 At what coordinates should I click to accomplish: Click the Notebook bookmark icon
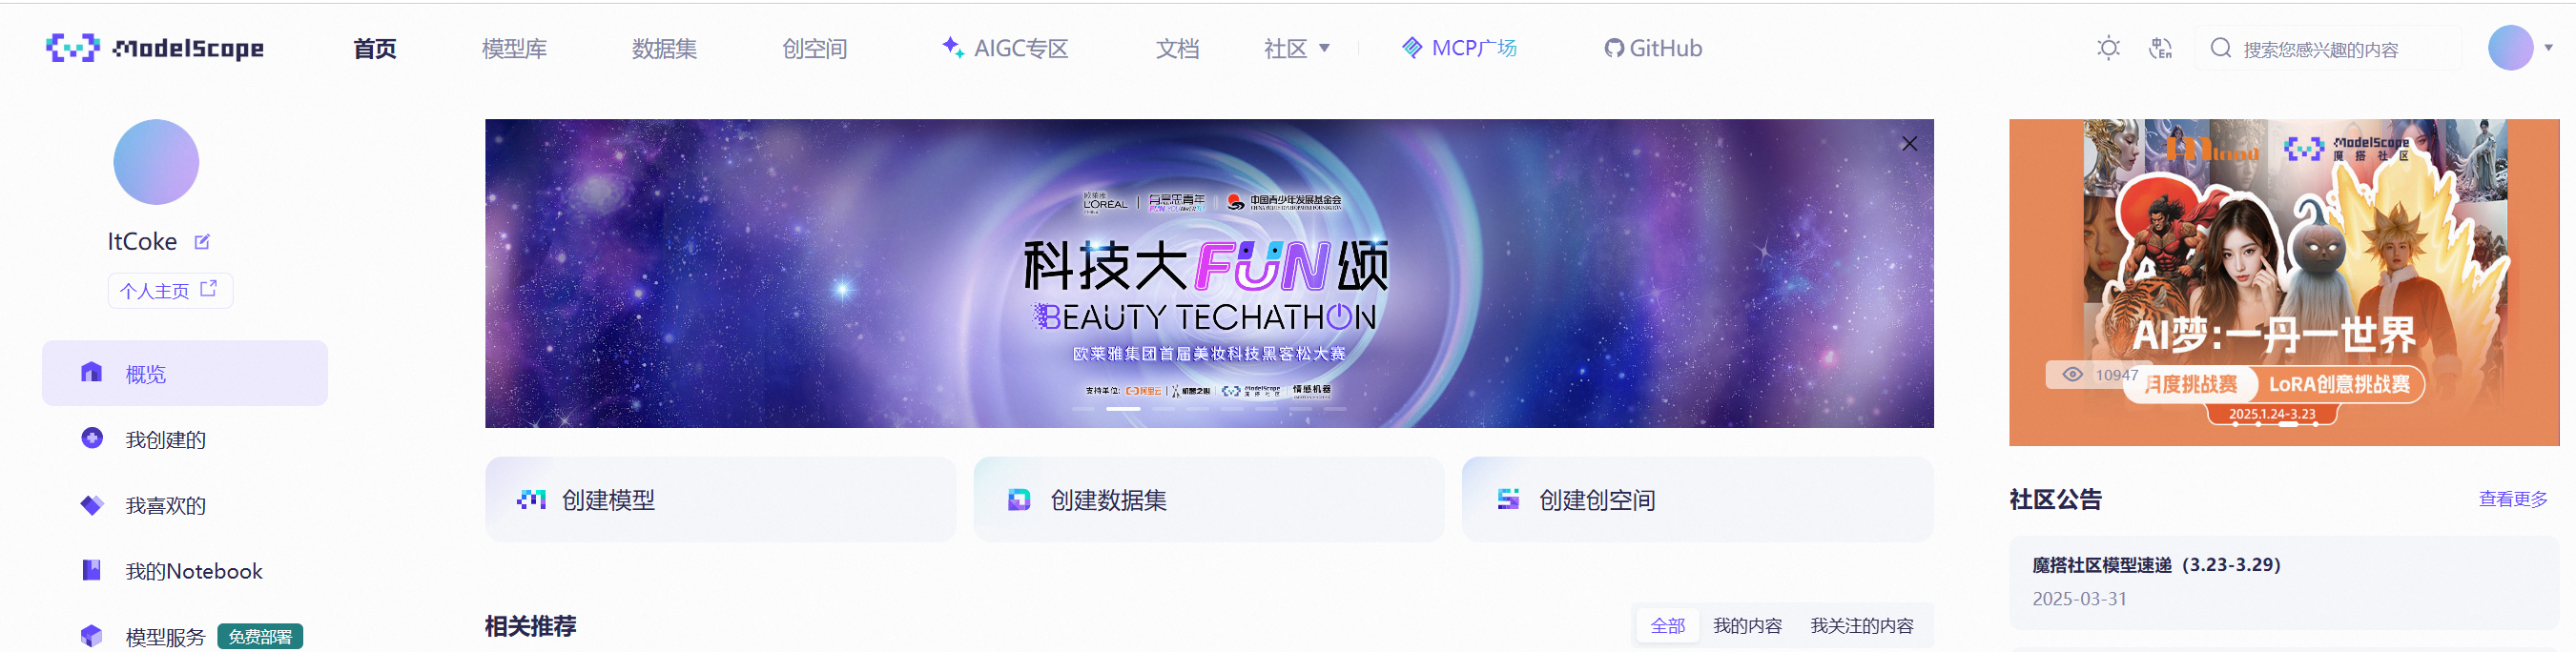coord(91,570)
